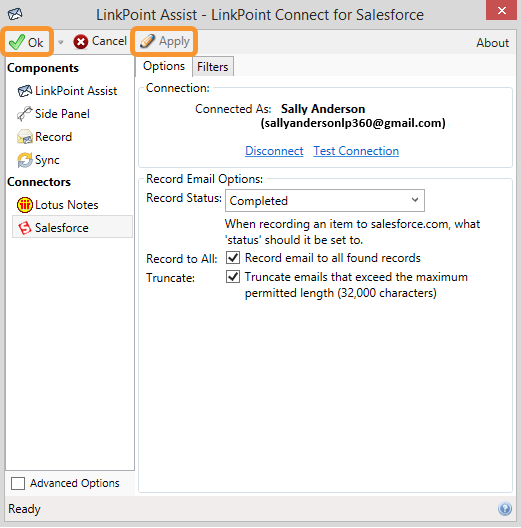Toggle Record email to all found records checkbox
This screenshot has width=521, height=528.
click(233, 258)
